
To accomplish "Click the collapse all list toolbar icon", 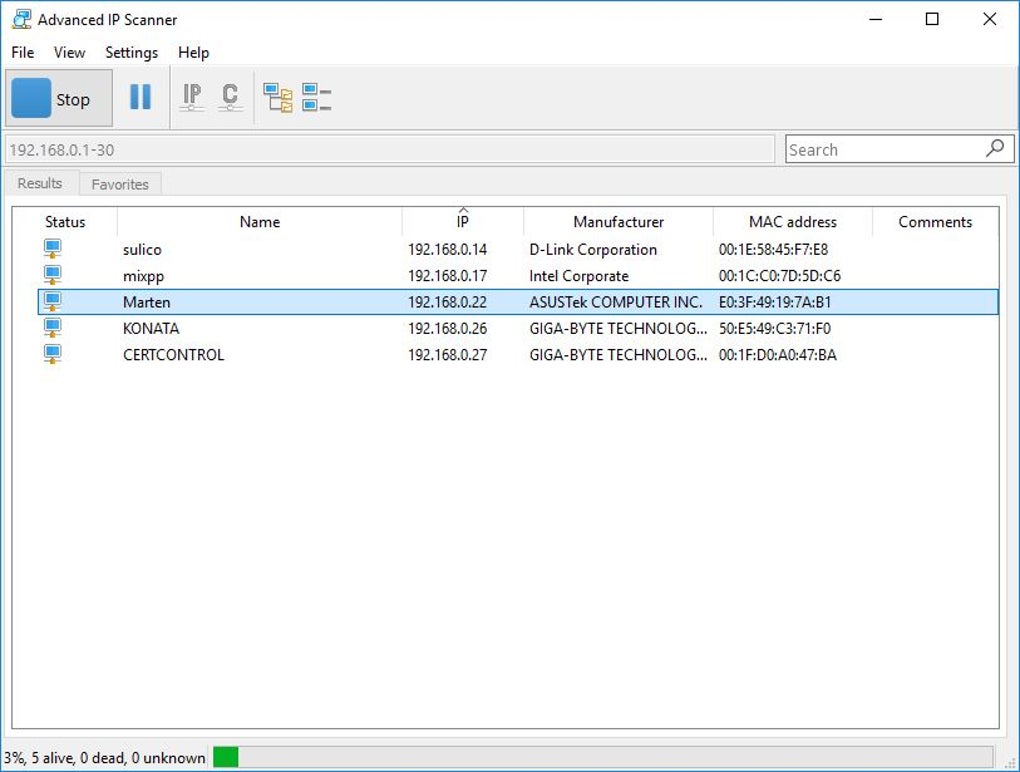I will click(317, 98).
